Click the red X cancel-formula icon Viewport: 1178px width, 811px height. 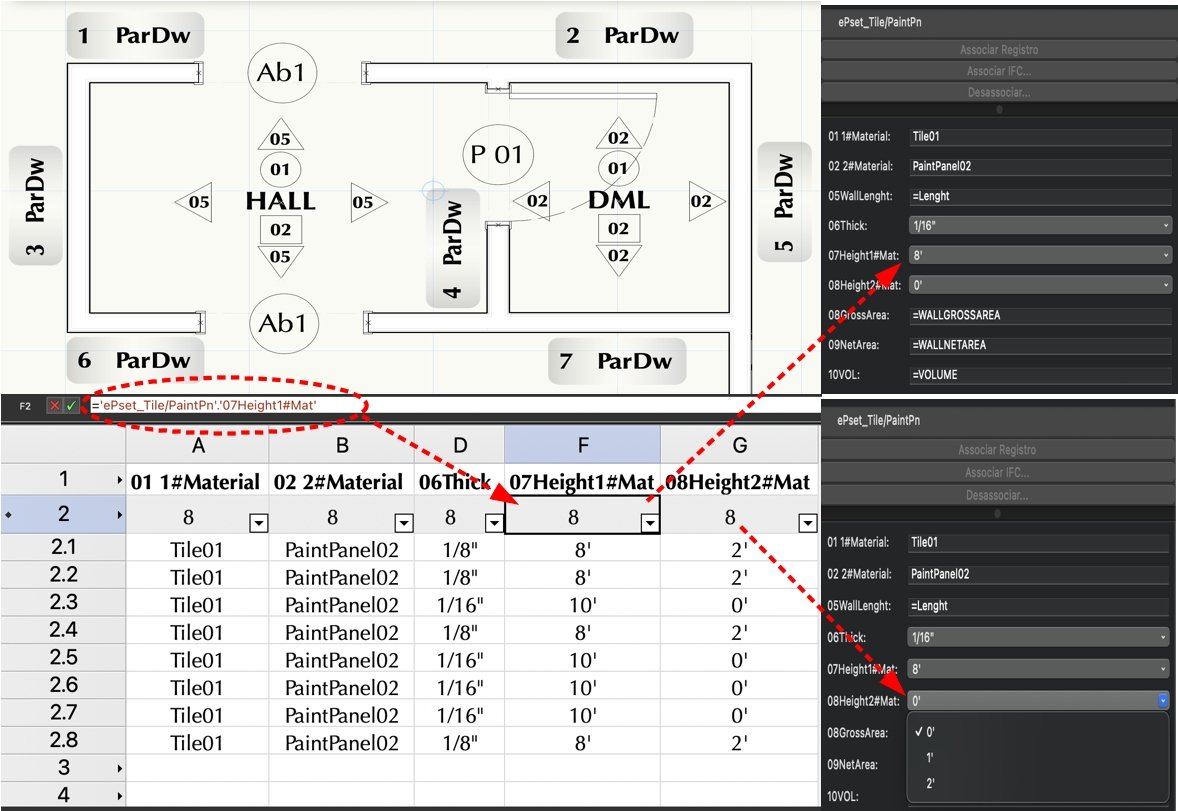coord(55,406)
